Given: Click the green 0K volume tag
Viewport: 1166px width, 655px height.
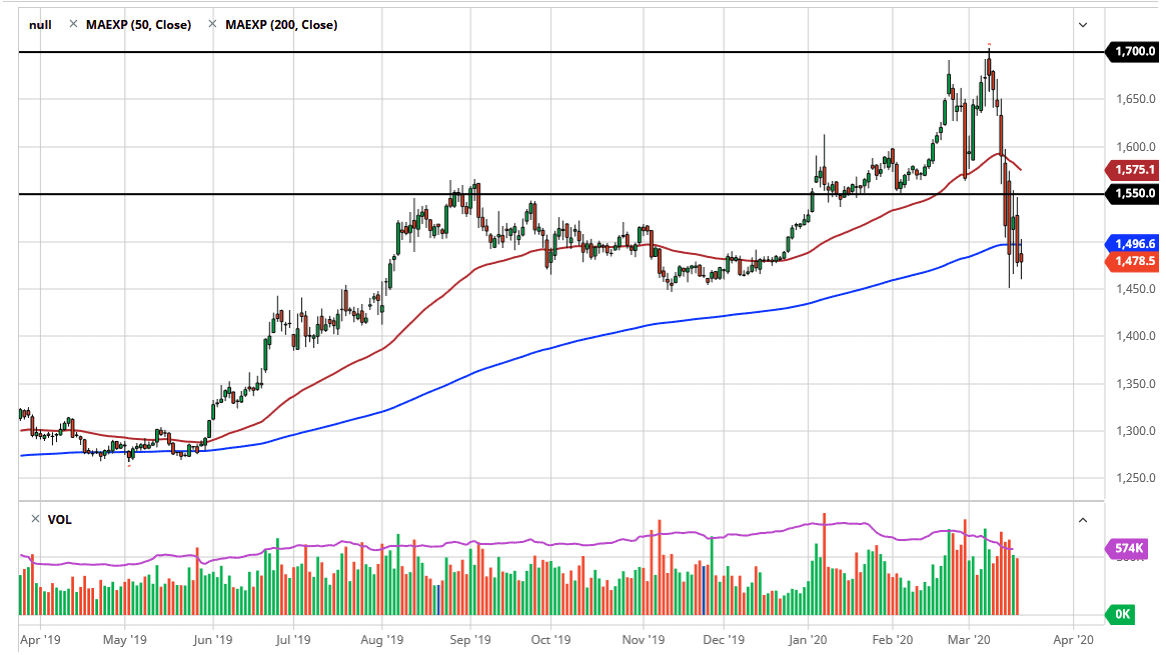Looking at the screenshot, I should 1121,614.
